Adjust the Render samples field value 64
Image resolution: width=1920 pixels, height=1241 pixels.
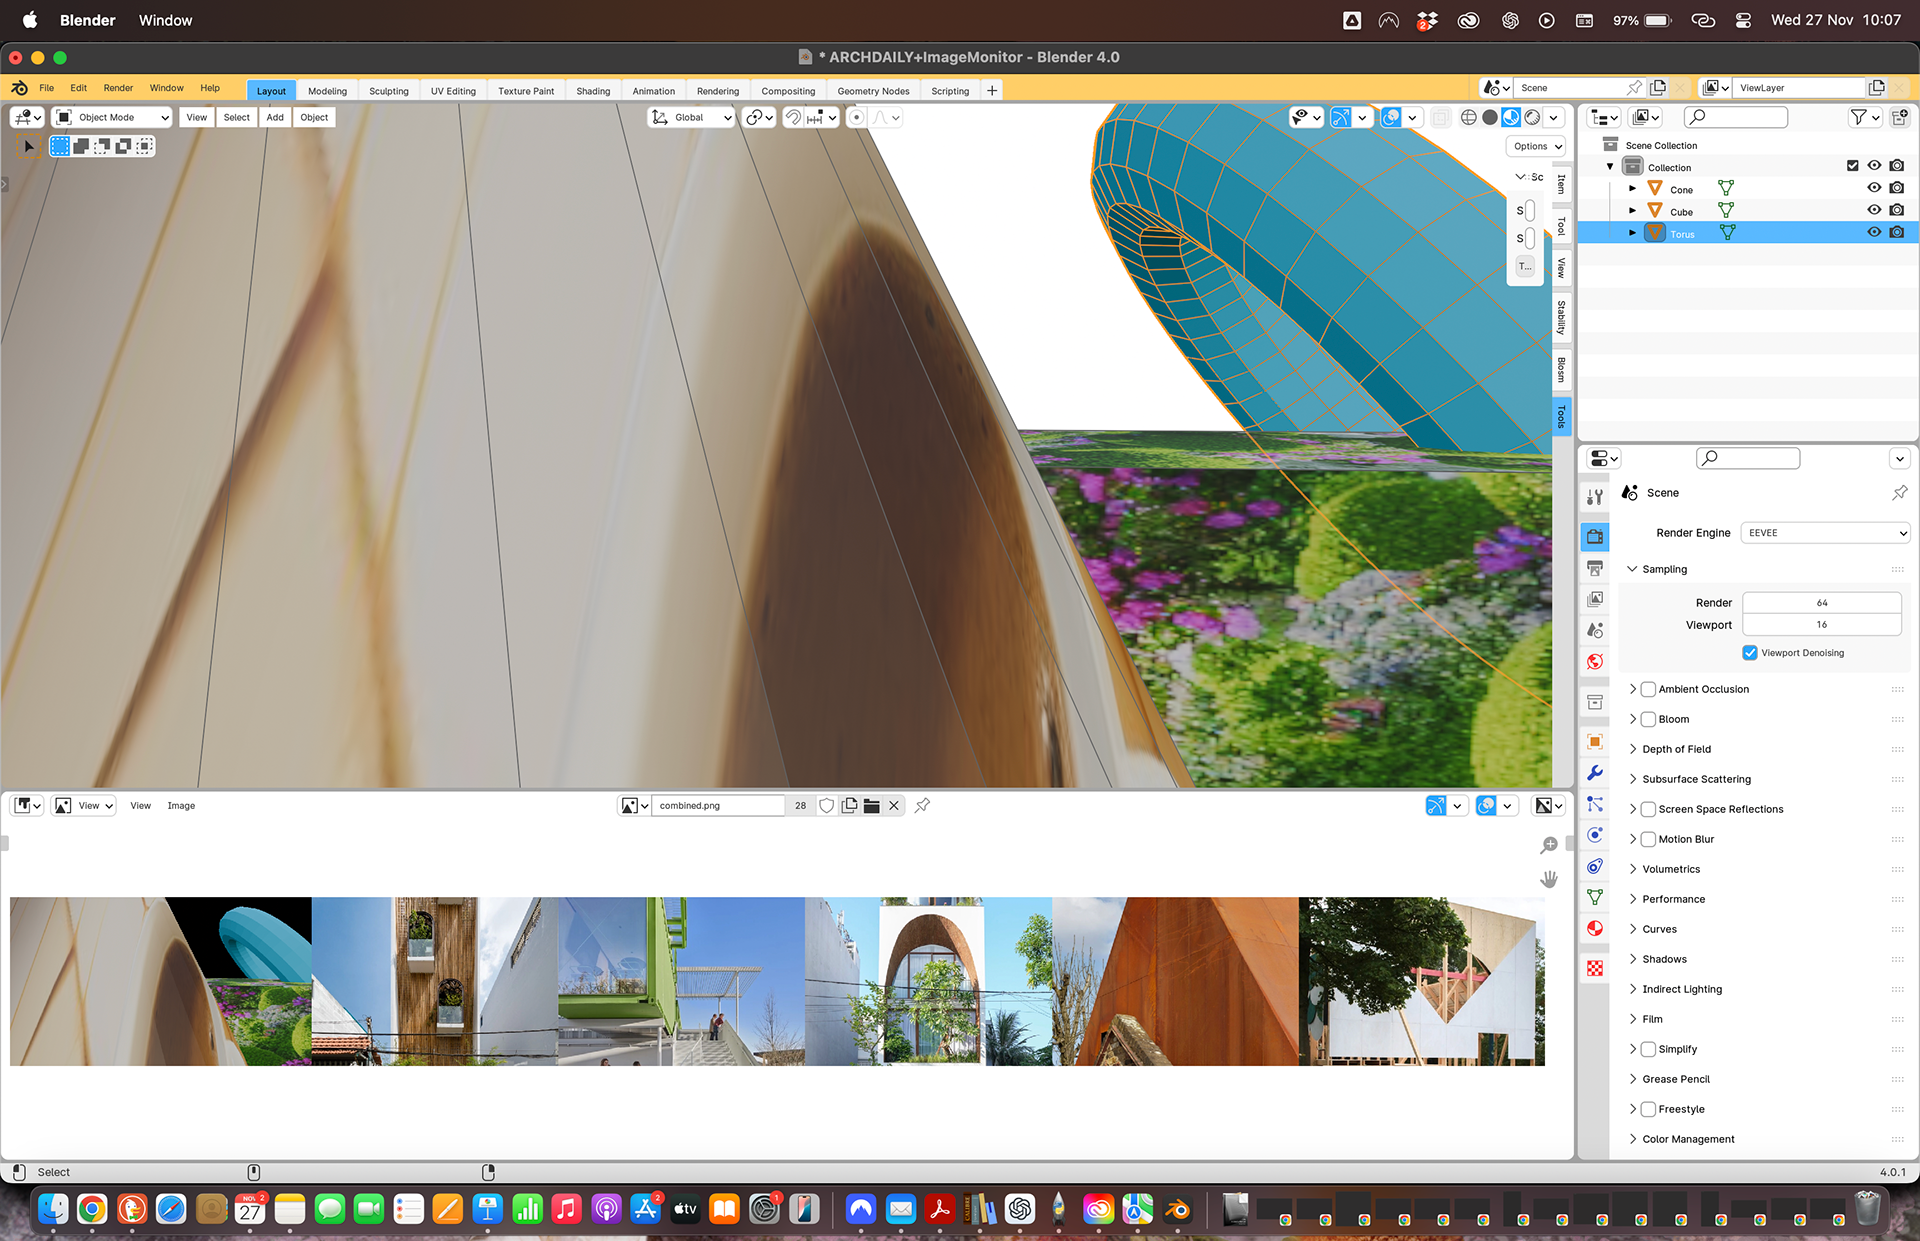pyautogui.click(x=1821, y=603)
